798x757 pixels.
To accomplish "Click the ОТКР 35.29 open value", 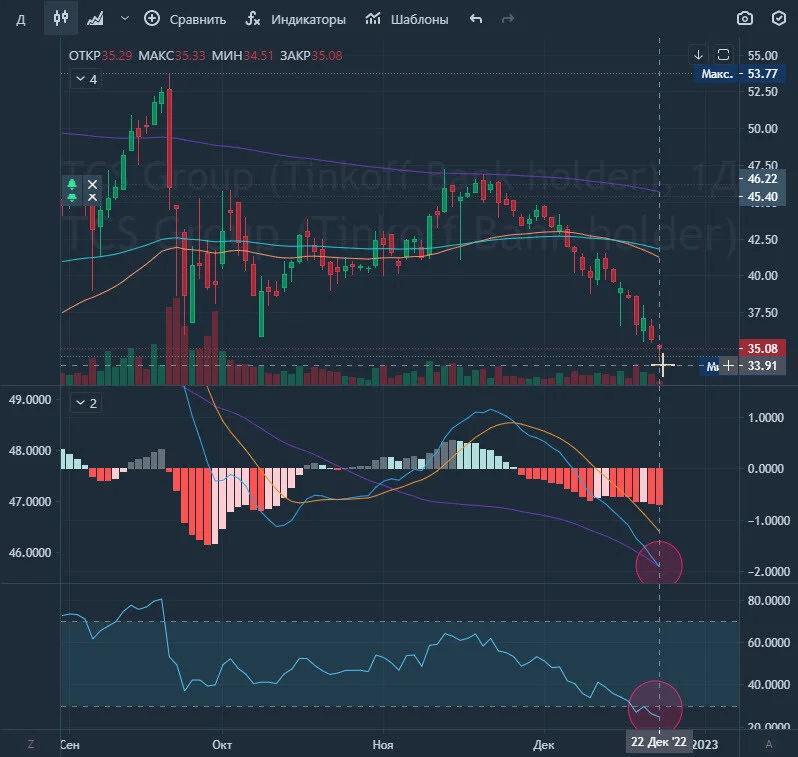I will point(100,55).
